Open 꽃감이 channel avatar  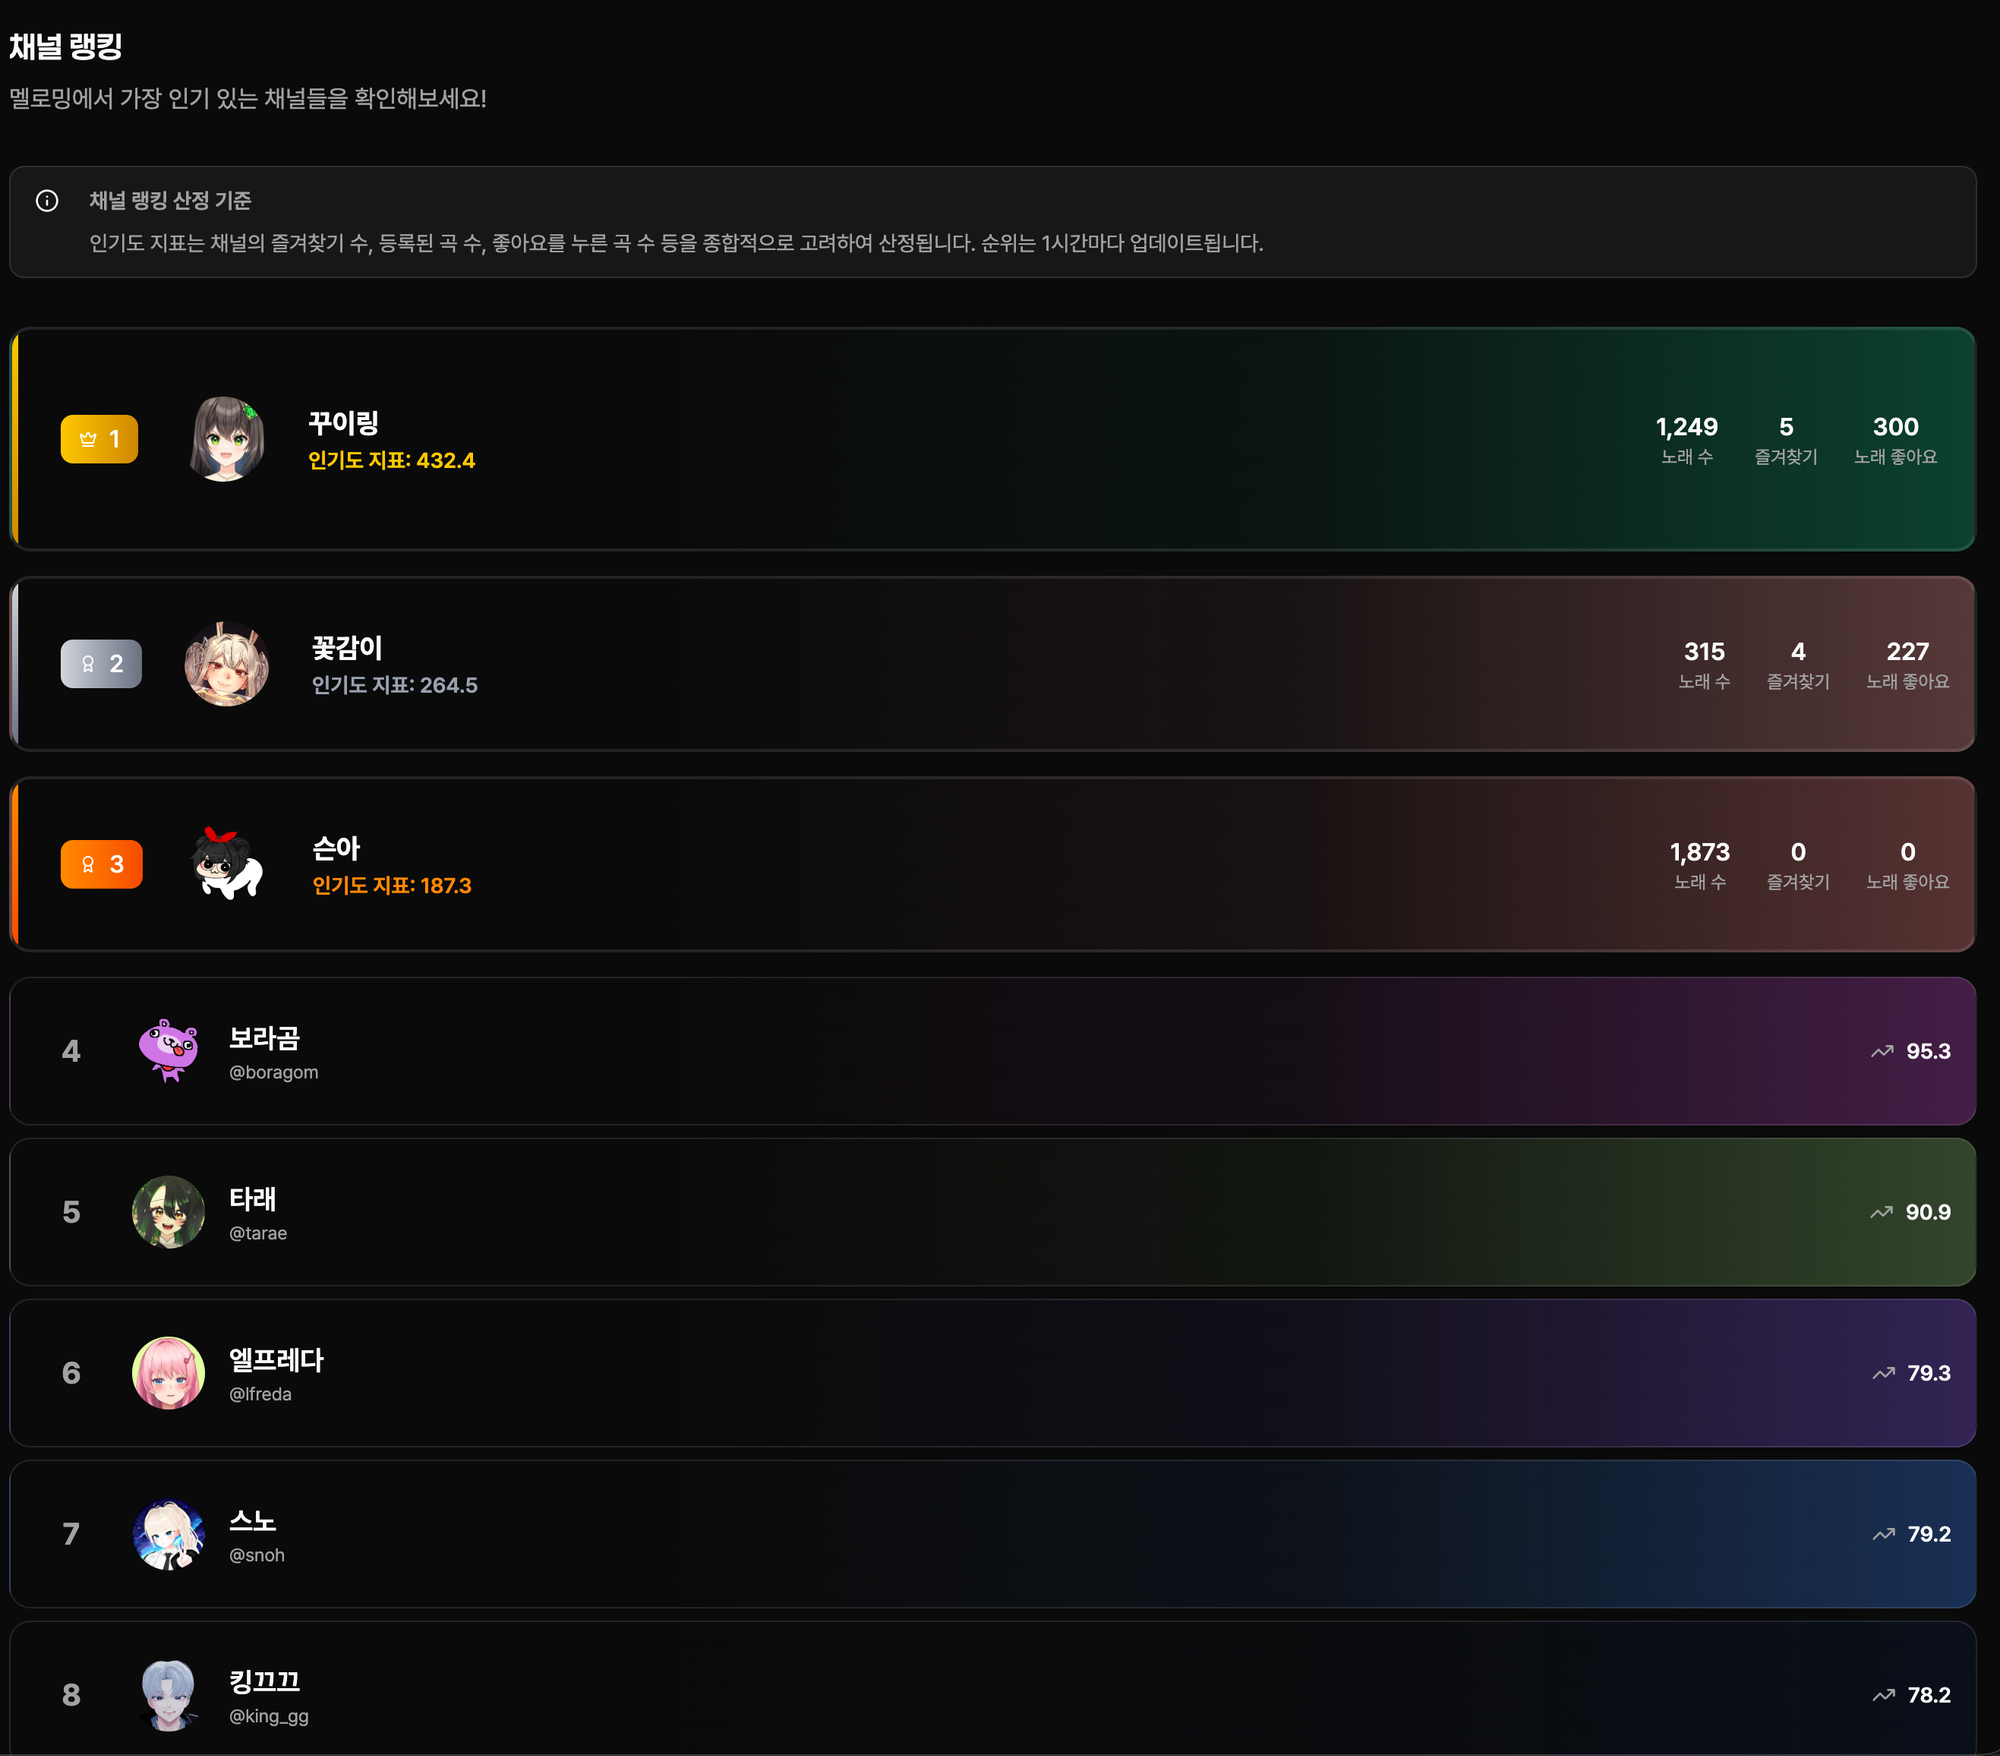pyautogui.click(x=227, y=664)
